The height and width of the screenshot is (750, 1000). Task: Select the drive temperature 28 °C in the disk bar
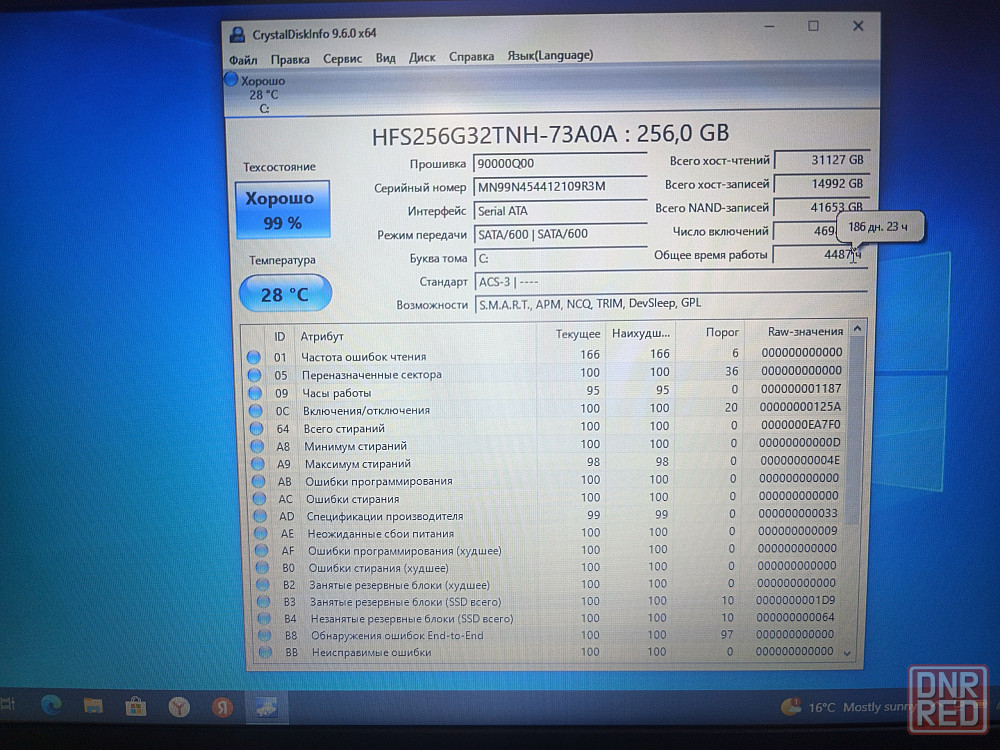click(x=263, y=94)
